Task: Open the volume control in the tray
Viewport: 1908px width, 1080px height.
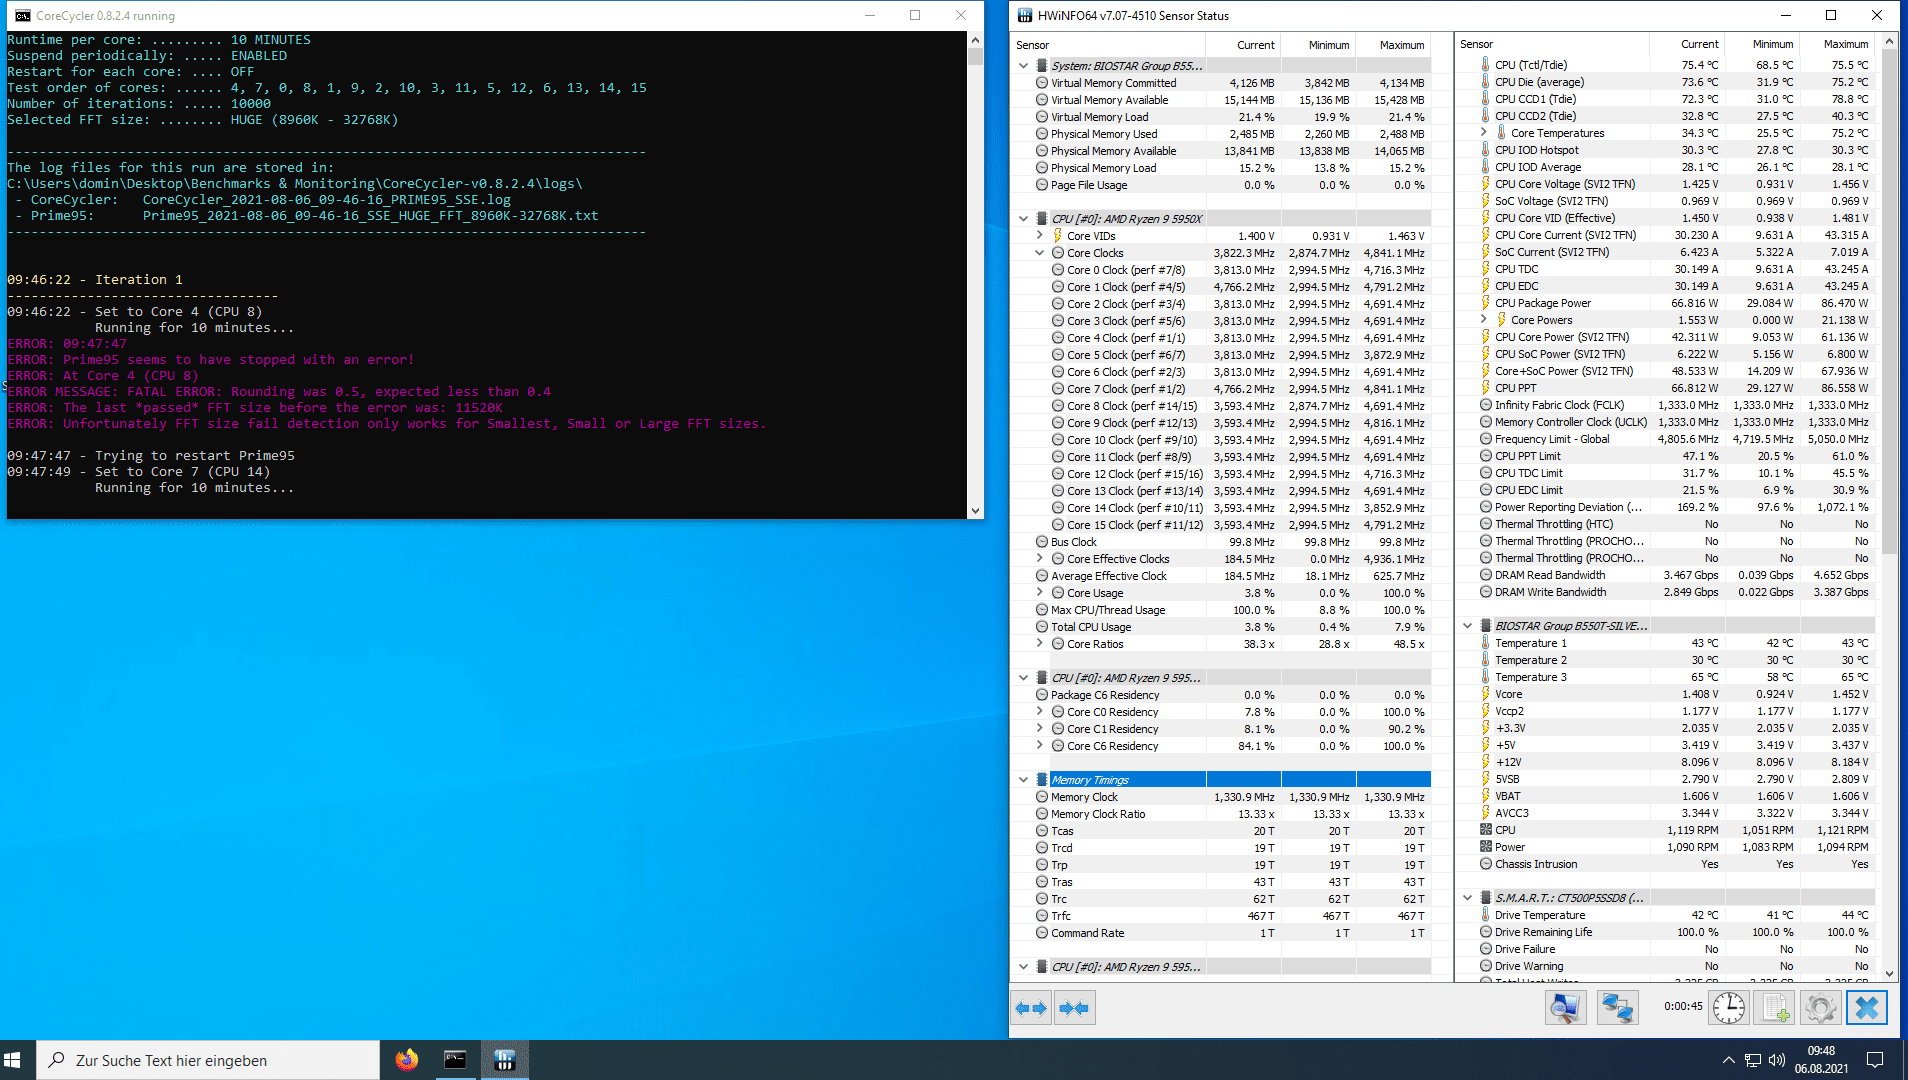Action: [1777, 1060]
